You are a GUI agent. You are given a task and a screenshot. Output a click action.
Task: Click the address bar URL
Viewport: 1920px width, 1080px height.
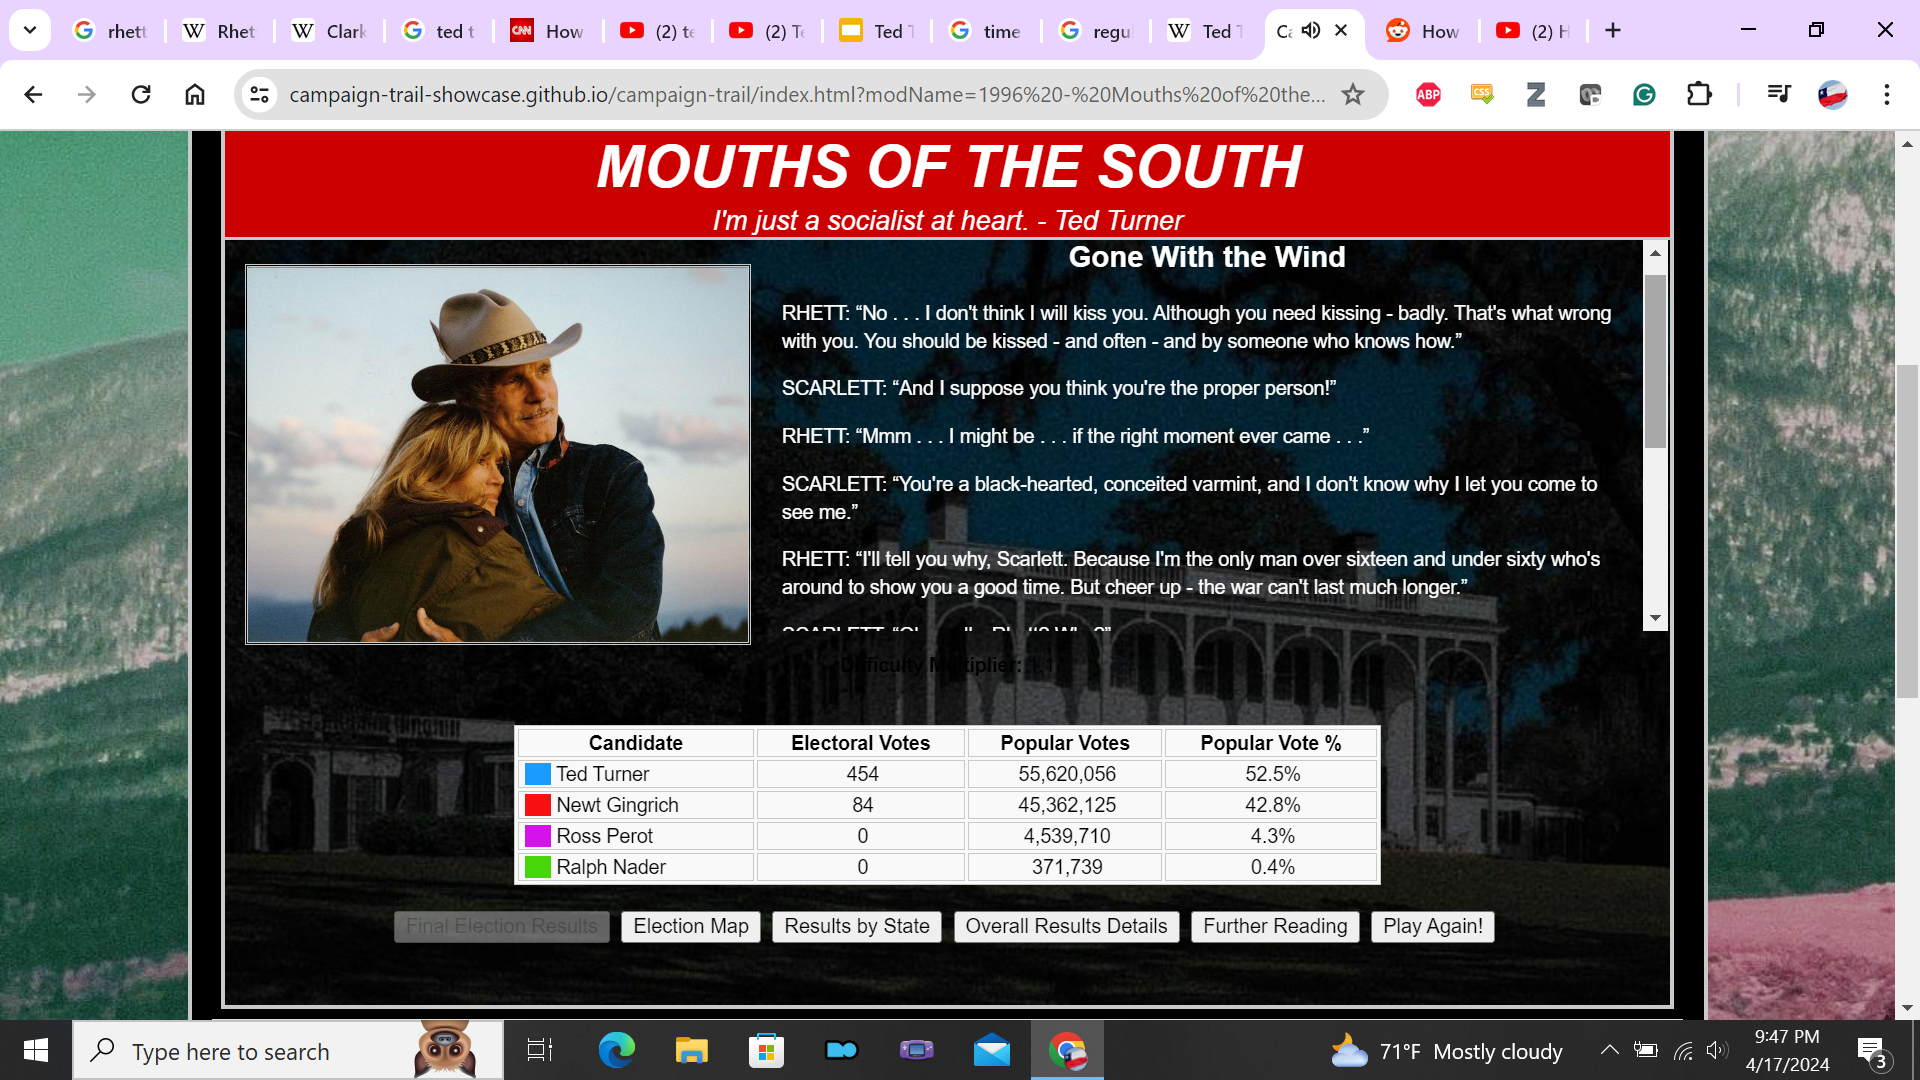807,95
